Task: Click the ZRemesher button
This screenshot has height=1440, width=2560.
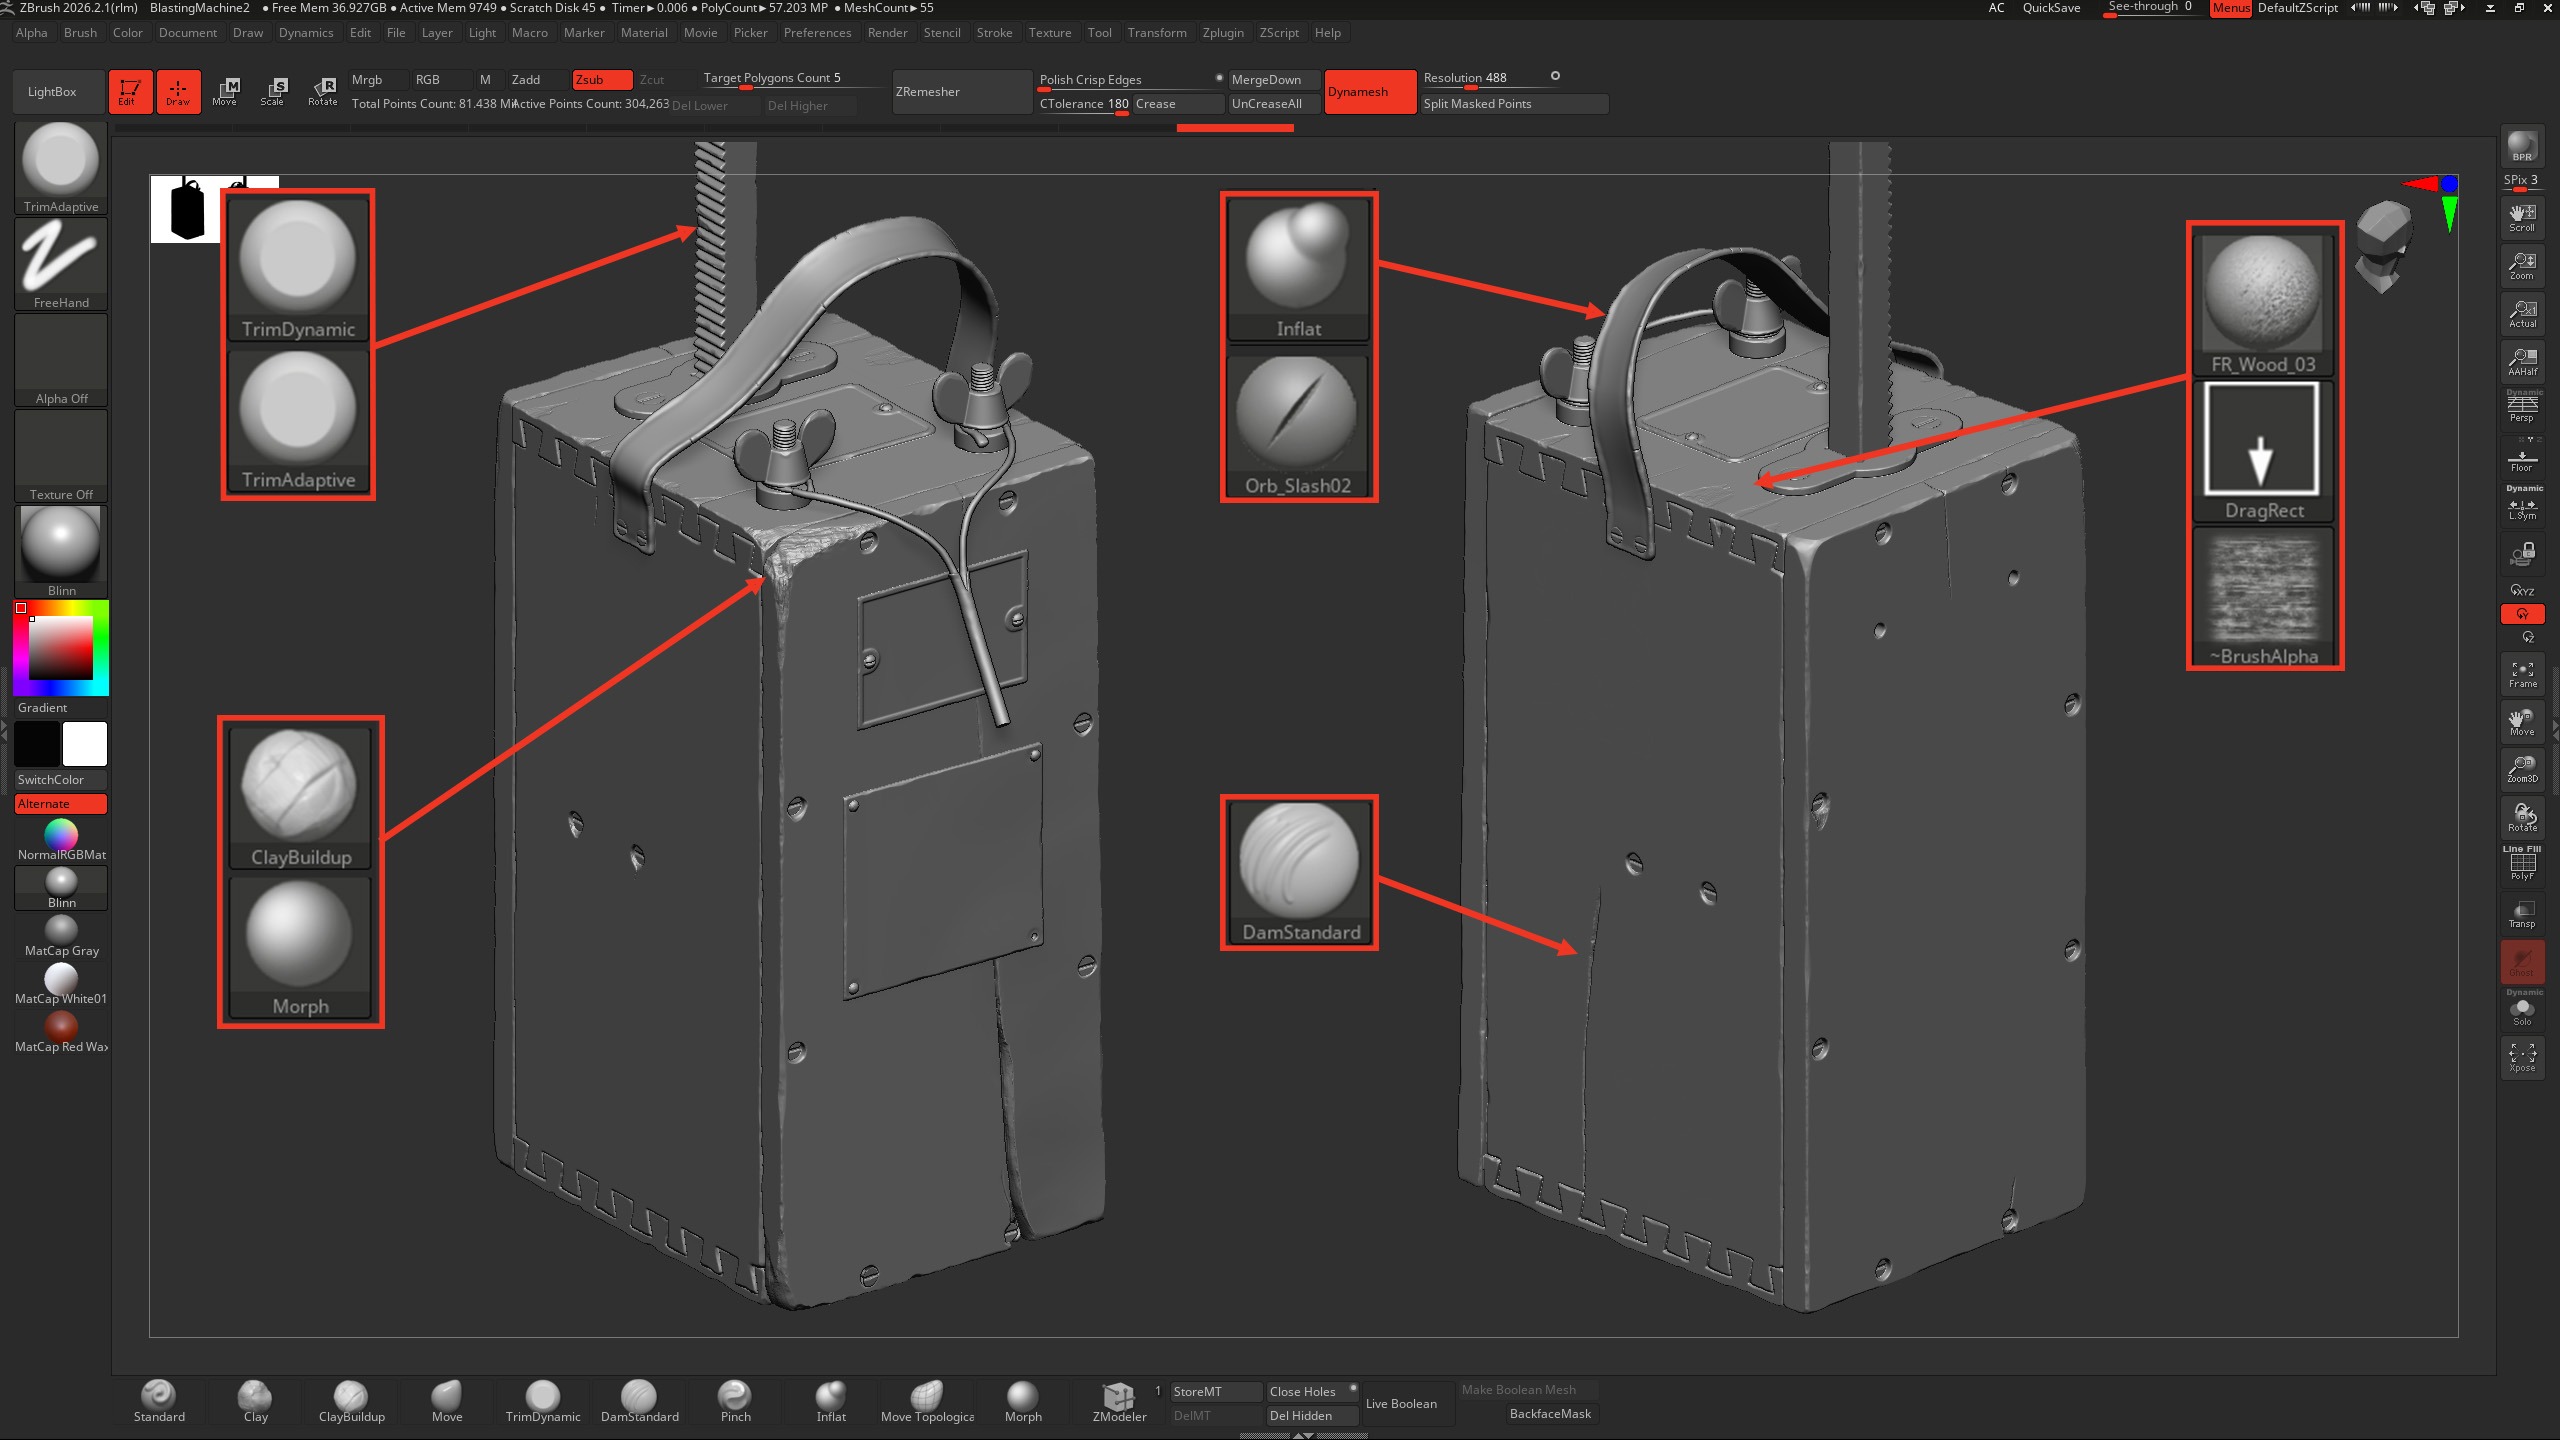Action: click(x=962, y=92)
